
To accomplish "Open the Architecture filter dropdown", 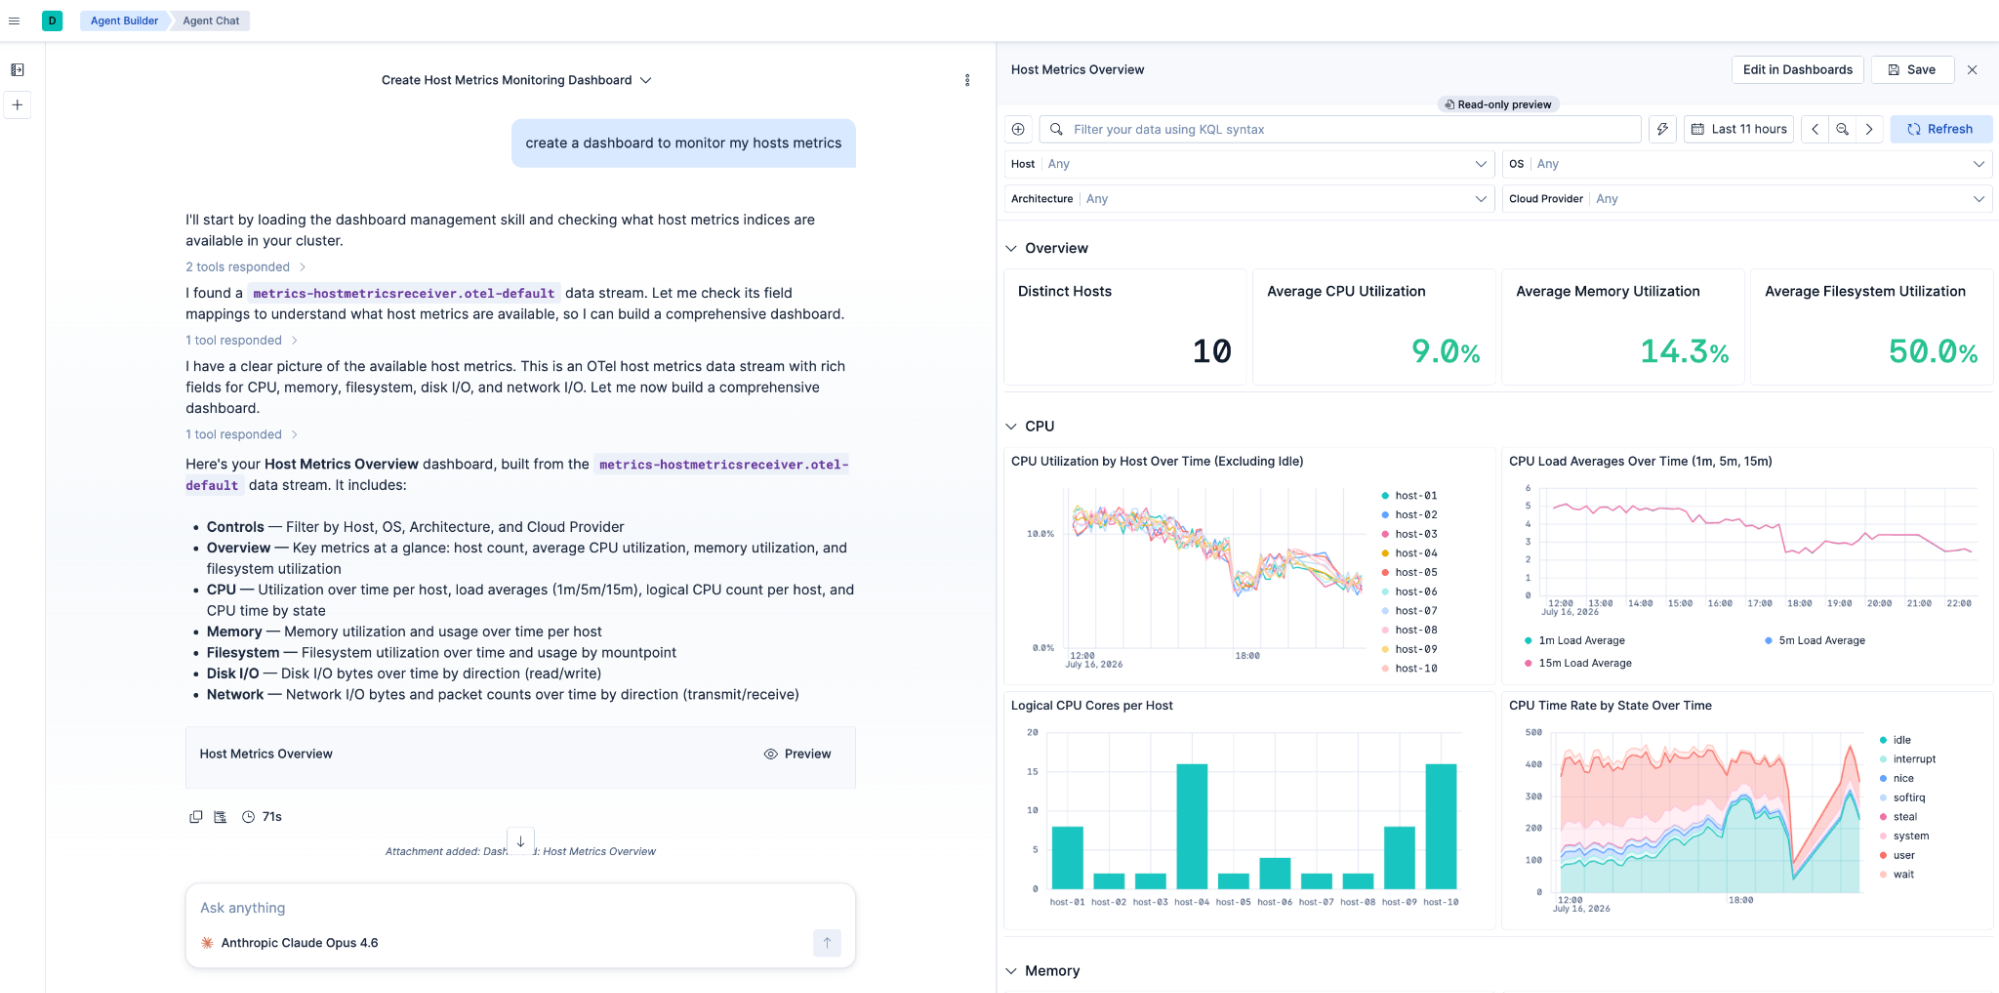I will coord(1249,199).
